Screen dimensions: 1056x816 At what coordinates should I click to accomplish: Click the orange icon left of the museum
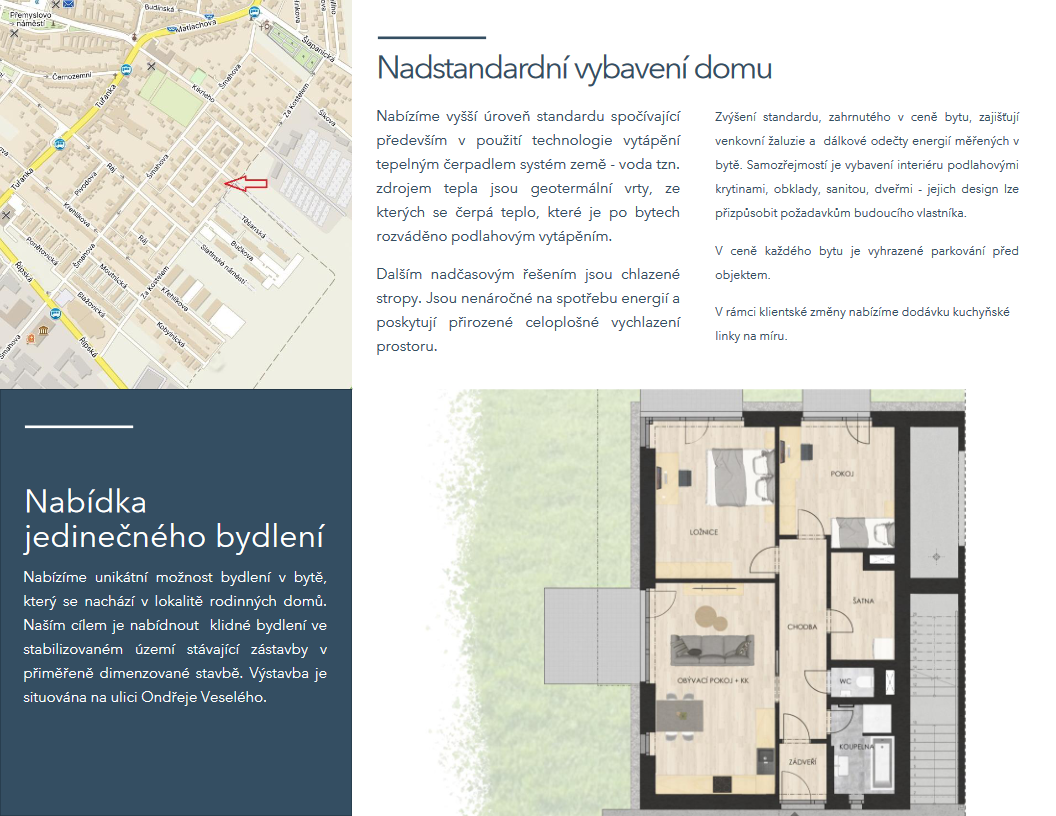30,339
